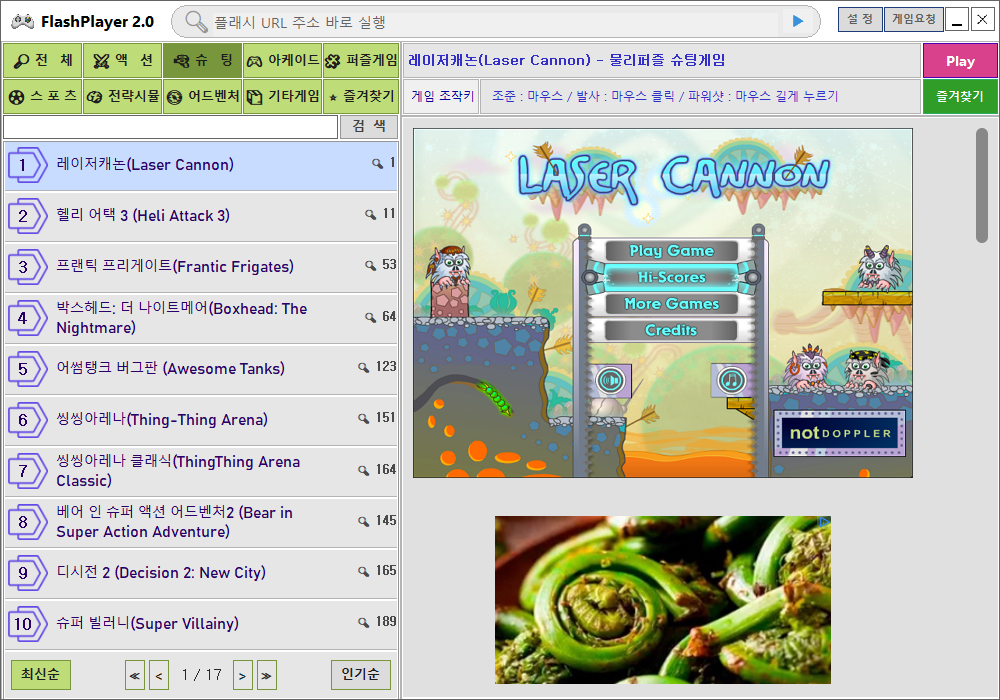The height and width of the screenshot is (700, 1000).
Task: Select number 10 icon for Super Villainy
Action: click(27, 624)
